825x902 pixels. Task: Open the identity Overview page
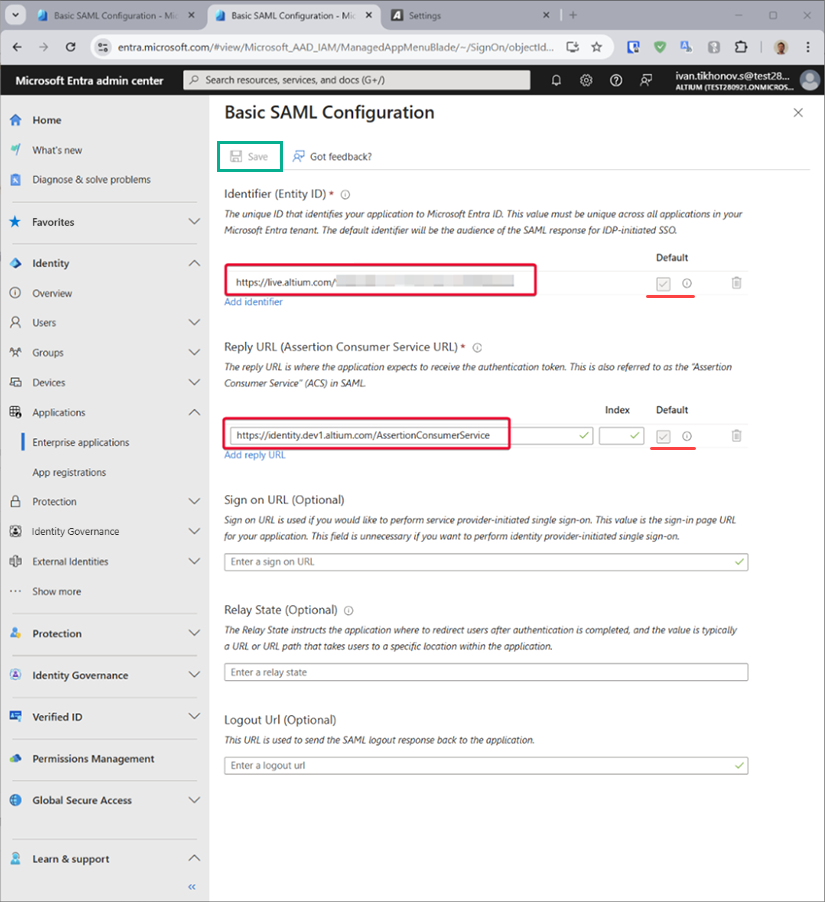click(x=52, y=293)
